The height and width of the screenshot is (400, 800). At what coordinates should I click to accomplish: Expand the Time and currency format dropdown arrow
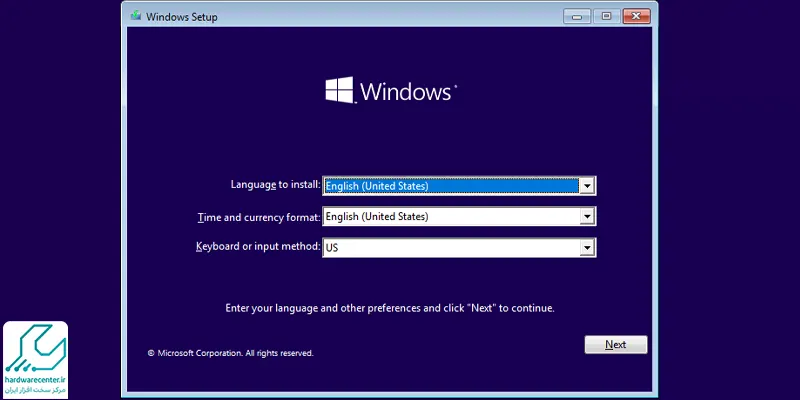point(587,217)
